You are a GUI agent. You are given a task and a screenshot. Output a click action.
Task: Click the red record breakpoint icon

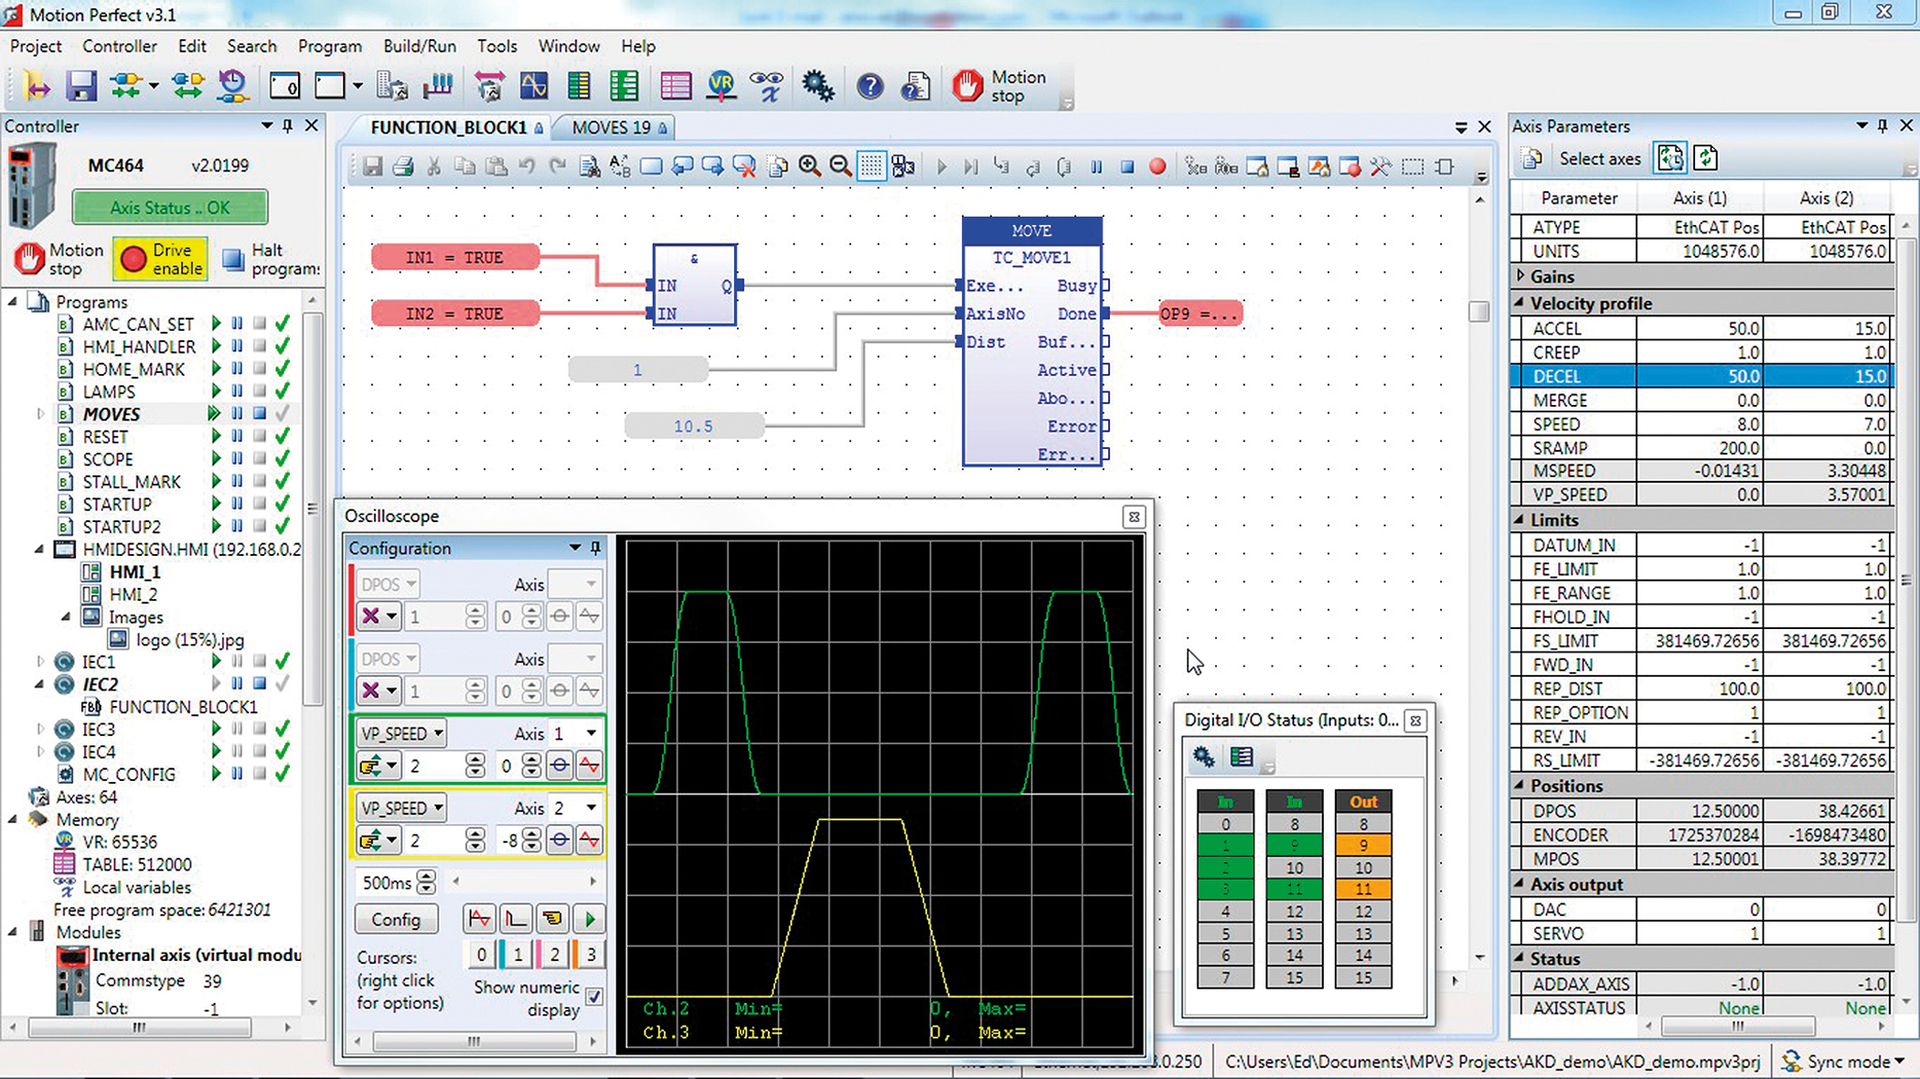click(1157, 167)
